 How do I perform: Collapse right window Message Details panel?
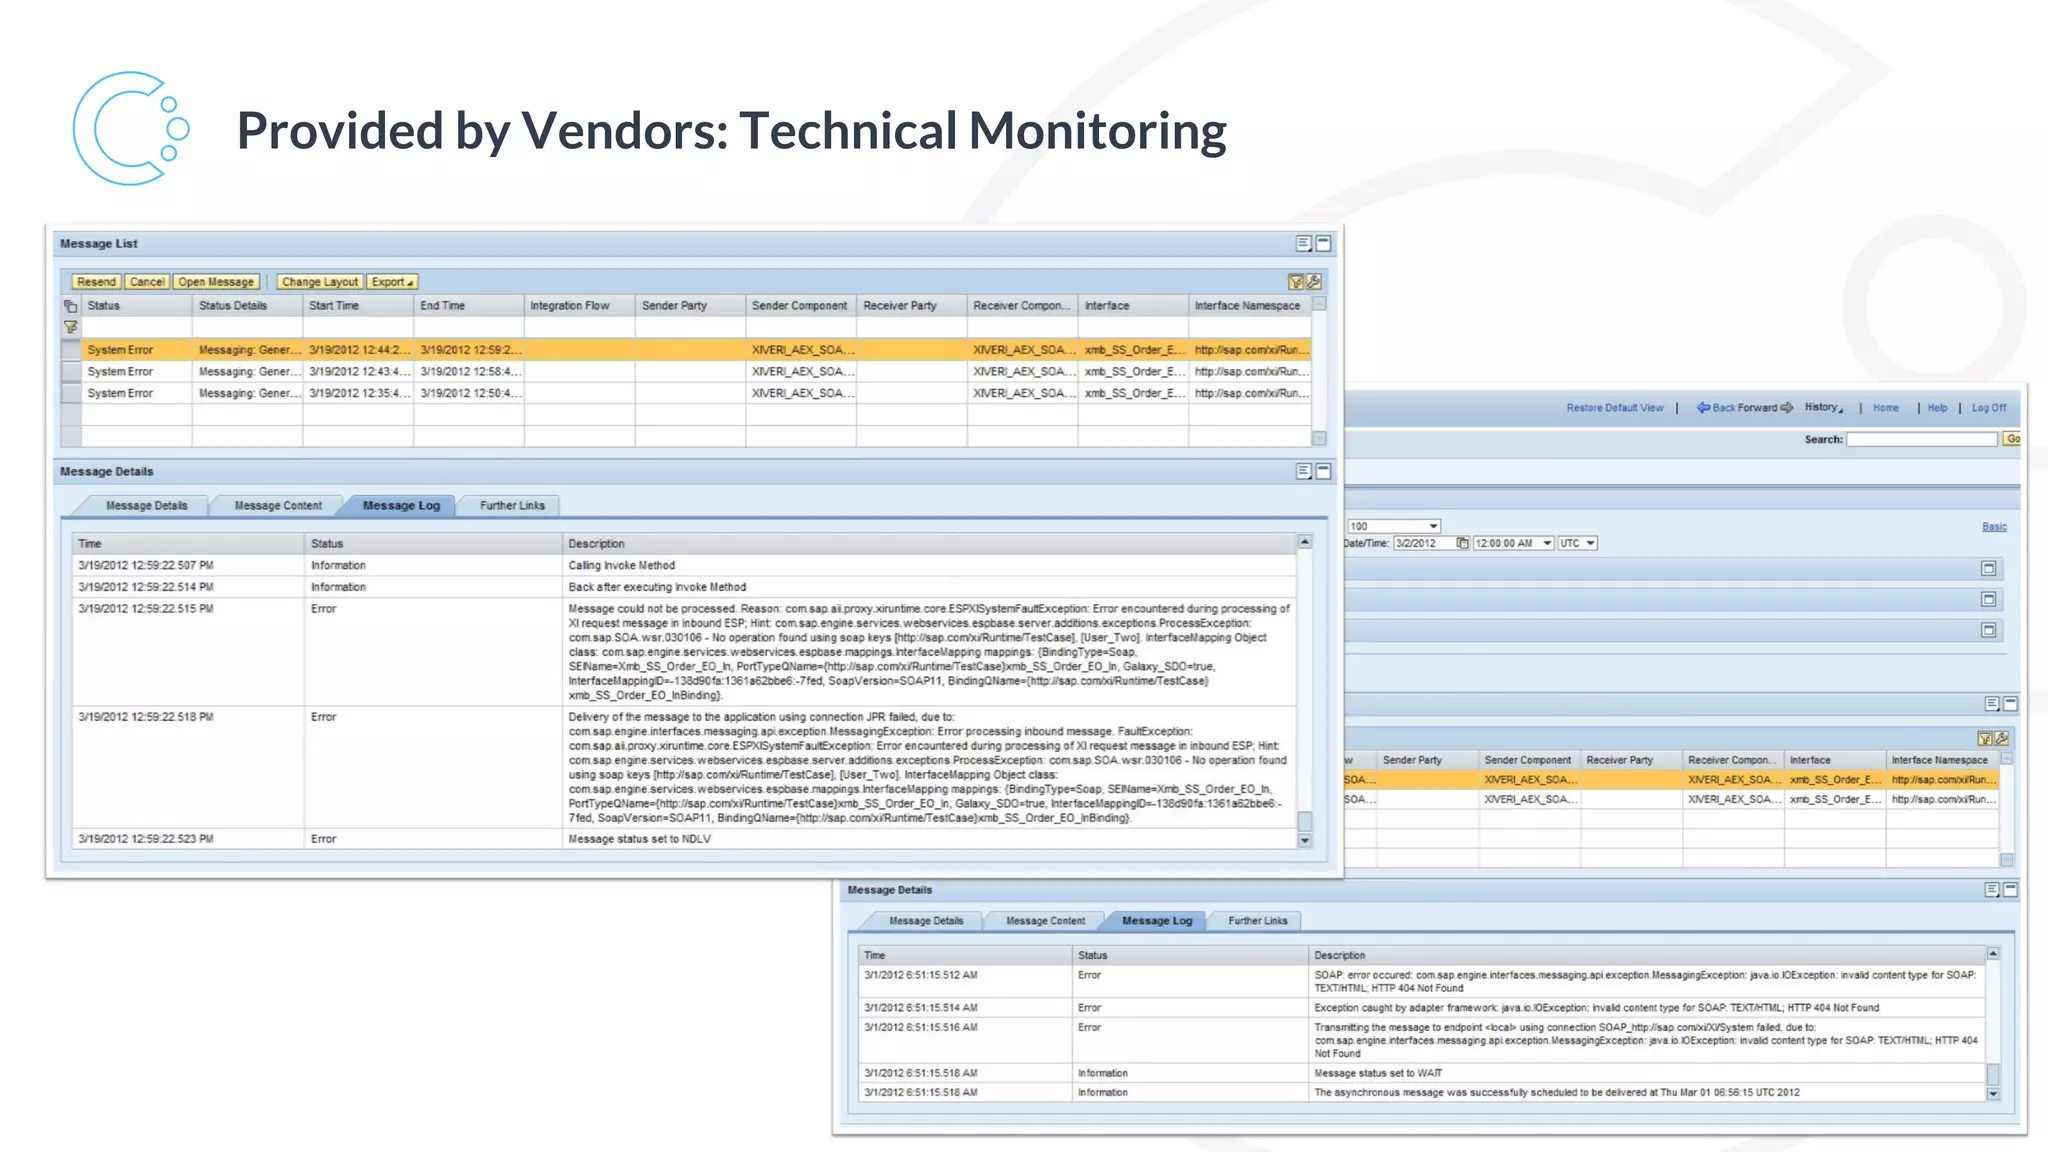tap(2010, 890)
